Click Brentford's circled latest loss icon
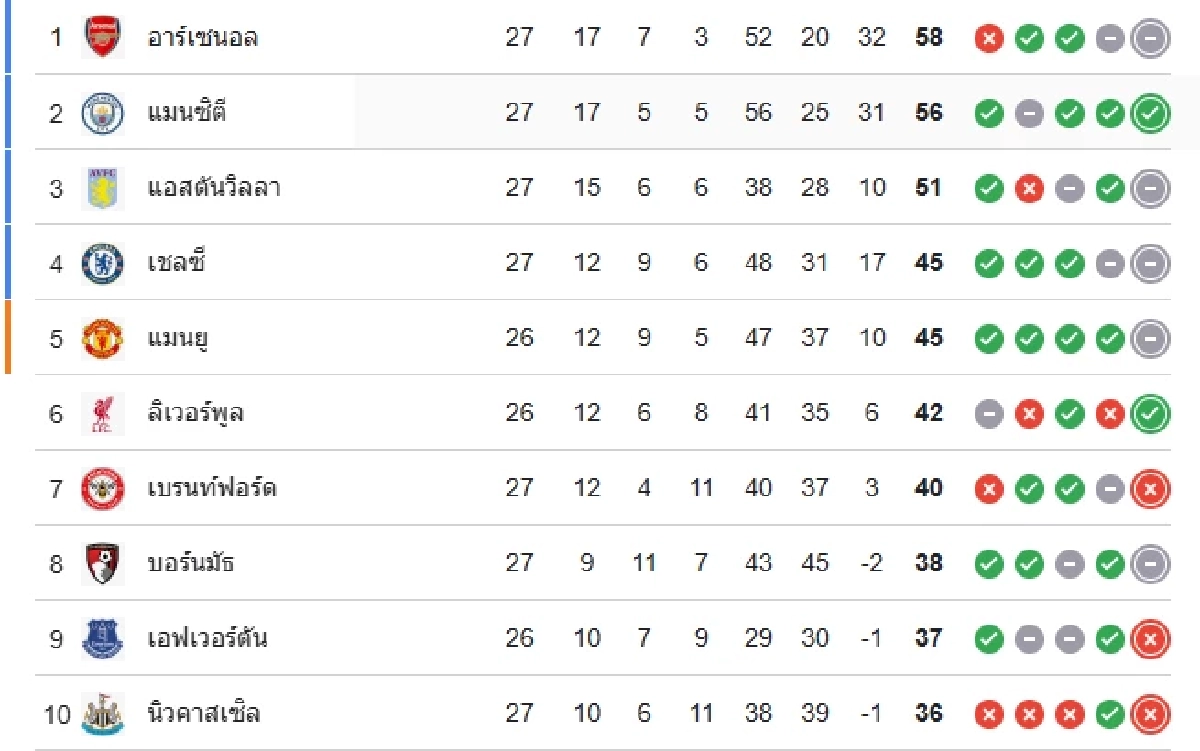1200x751 pixels. (1150, 489)
